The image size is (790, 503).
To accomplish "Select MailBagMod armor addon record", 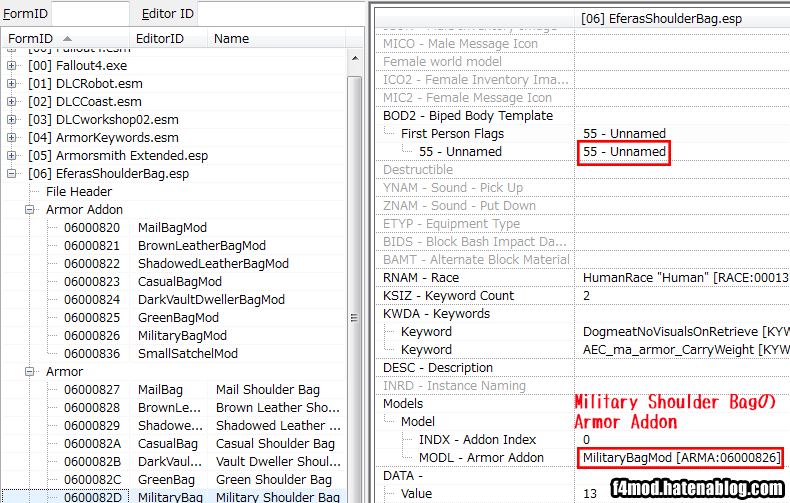I will [x=172, y=228].
